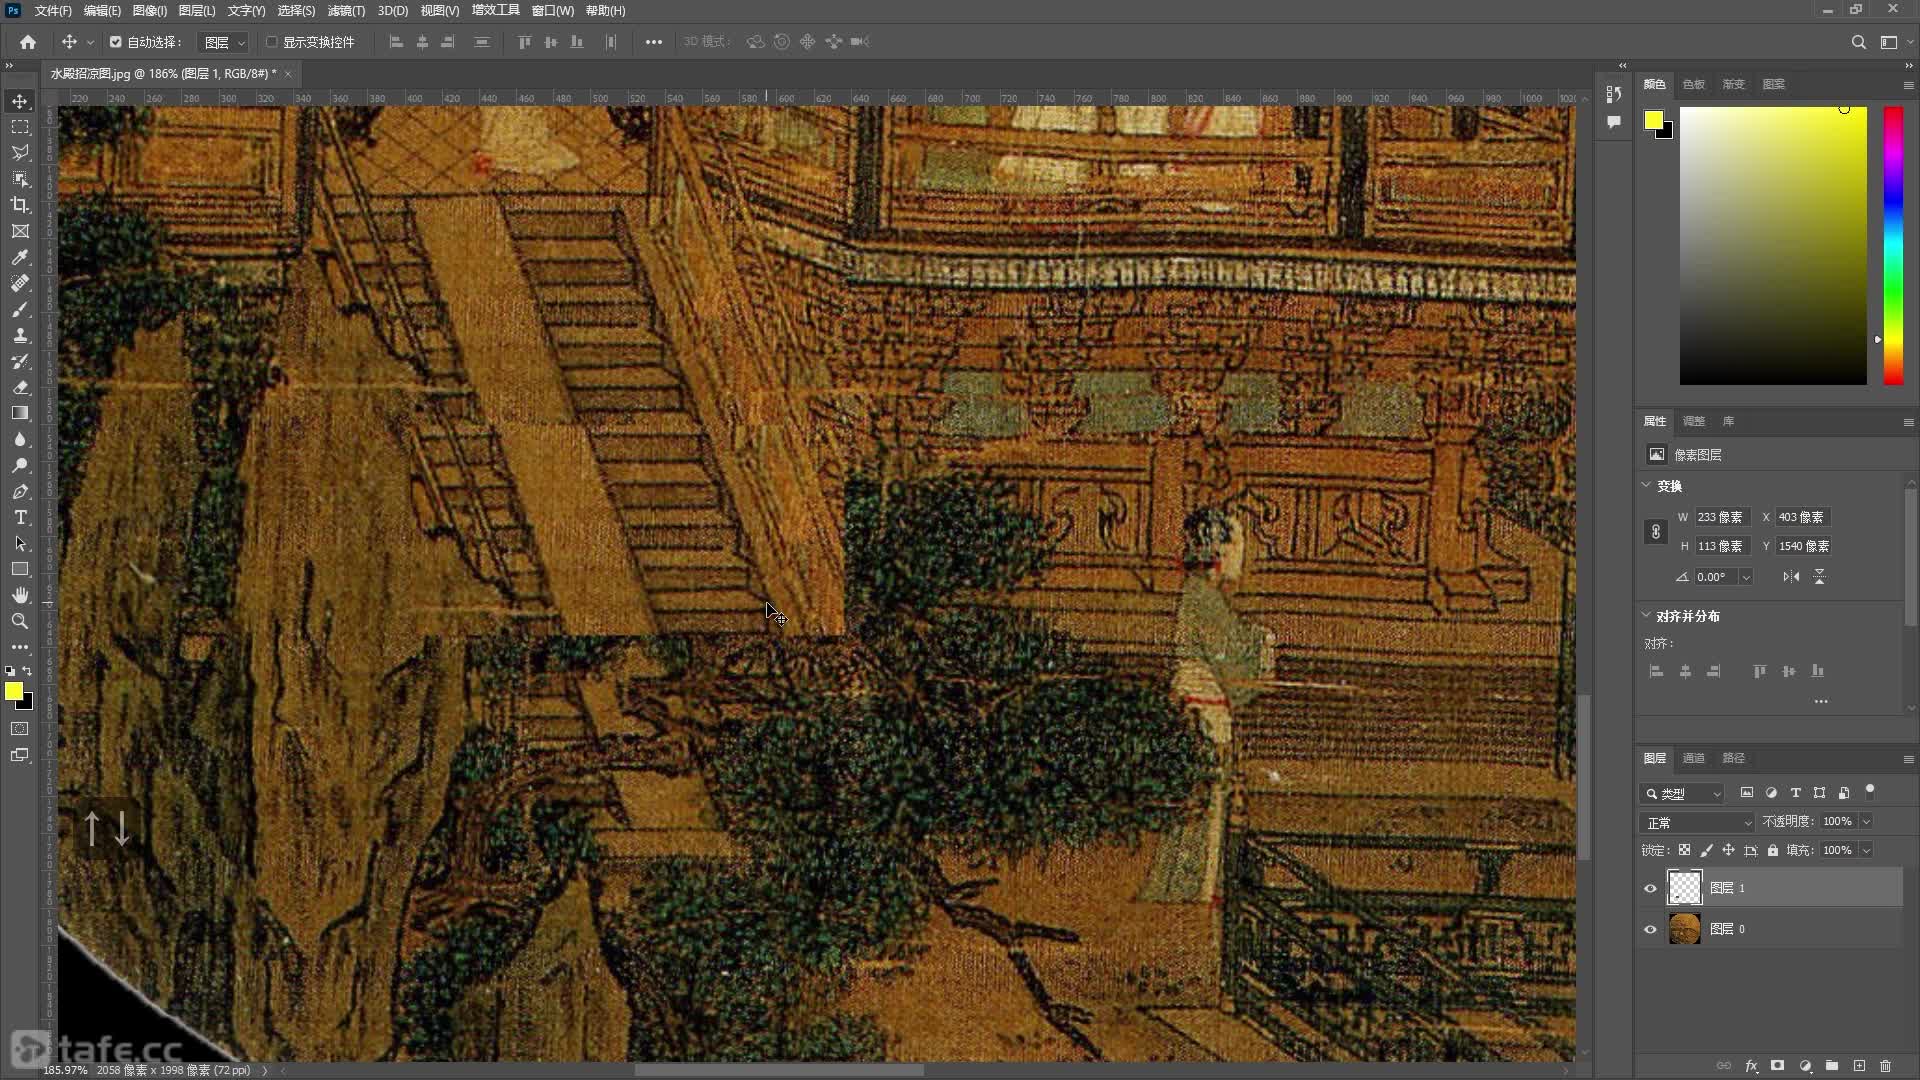Open the search icon in options bar
1920x1080 pixels.
[1858, 42]
